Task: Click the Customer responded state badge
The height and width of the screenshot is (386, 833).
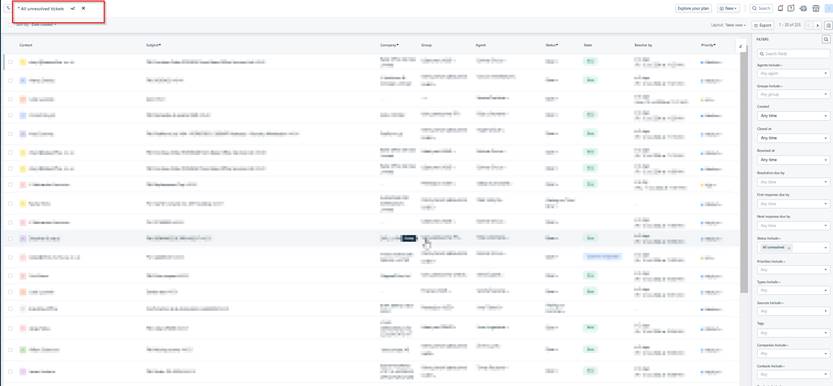Action: pos(602,256)
